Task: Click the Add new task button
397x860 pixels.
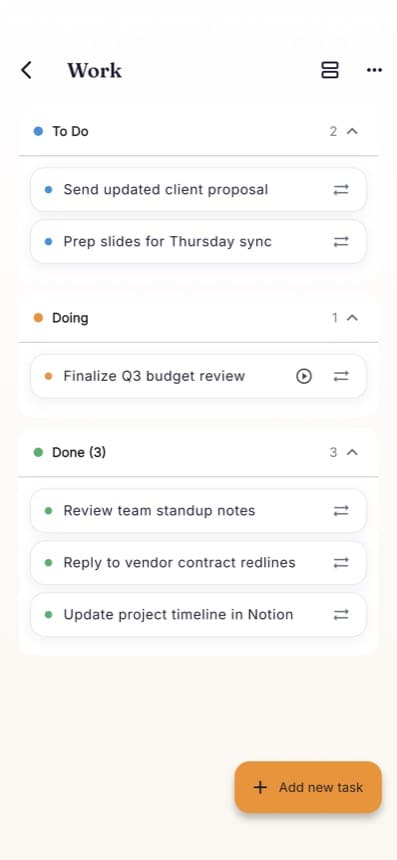Action: tap(308, 787)
